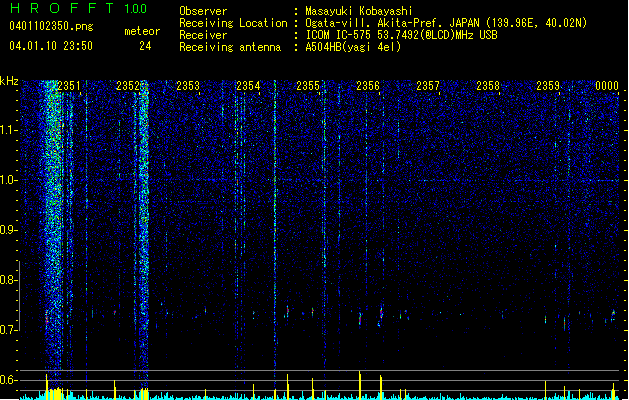Click the 0.6 frequency axis label
Image resolution: width=629 pixels, height=400 pixels.
point(8,380)
